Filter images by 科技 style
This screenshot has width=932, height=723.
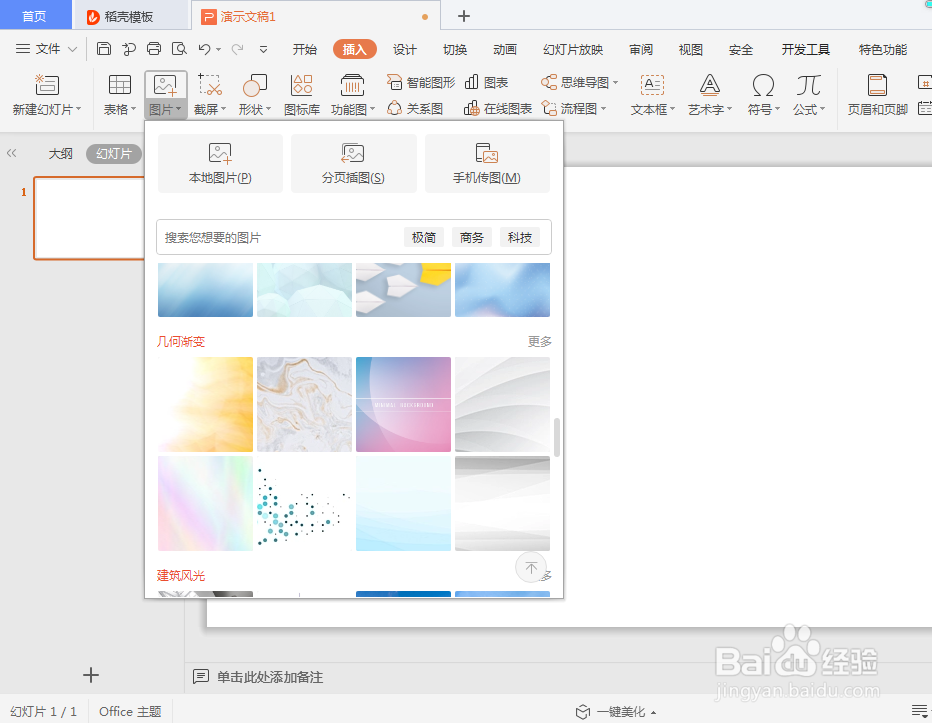[519, 237]
